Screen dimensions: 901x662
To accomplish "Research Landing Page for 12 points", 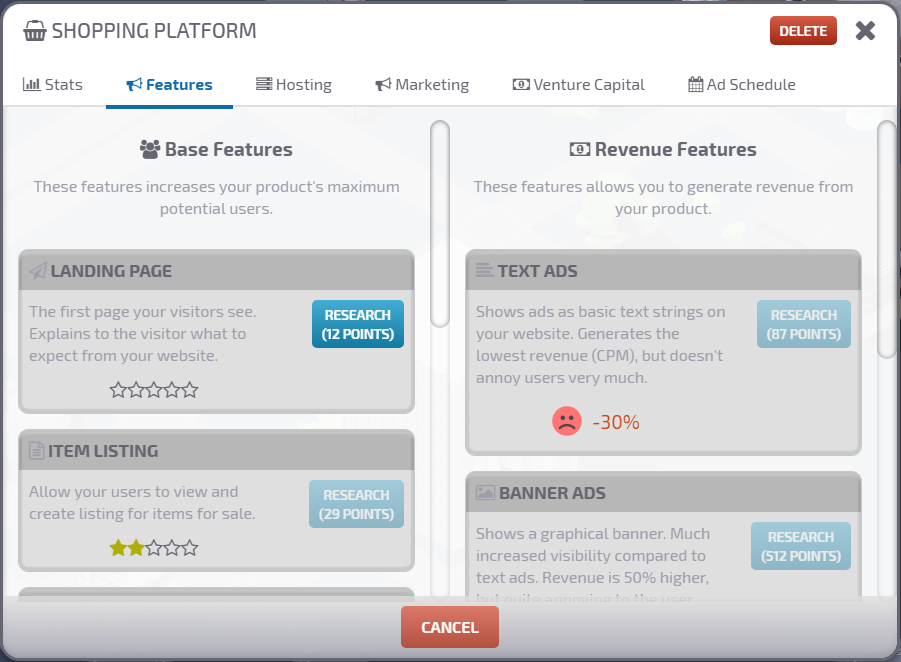I will (x=357, y=324).
